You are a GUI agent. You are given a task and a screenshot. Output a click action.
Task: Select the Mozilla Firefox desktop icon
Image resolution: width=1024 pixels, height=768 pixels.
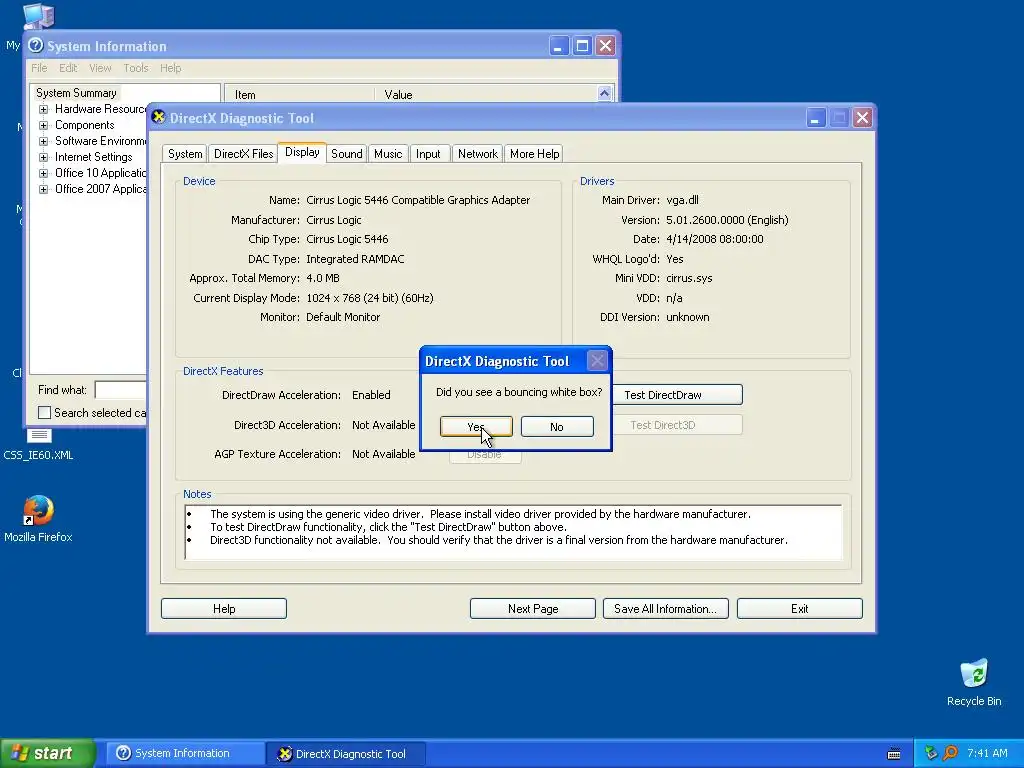point(38,519)
